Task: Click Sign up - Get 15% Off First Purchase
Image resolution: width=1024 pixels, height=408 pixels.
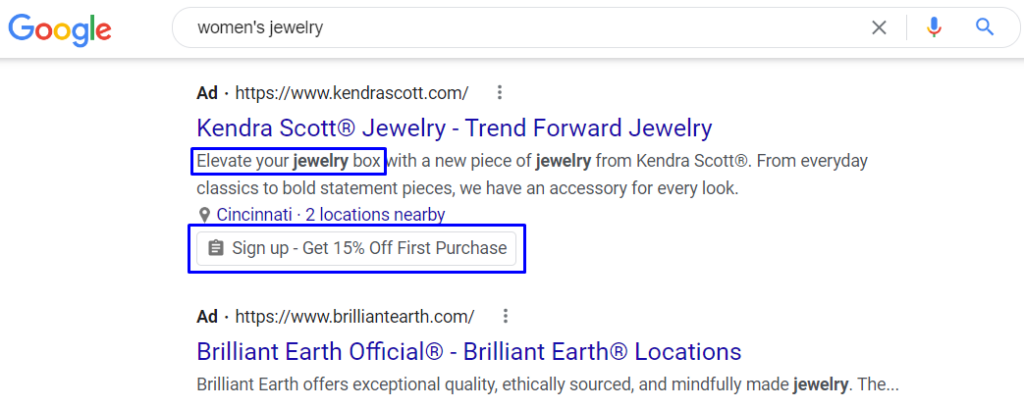Action: (x=357, y=248)
